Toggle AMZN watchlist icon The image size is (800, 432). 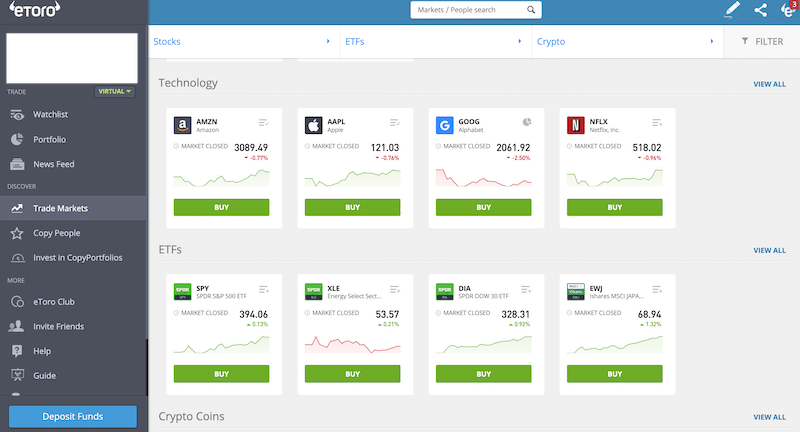[264, 122]
